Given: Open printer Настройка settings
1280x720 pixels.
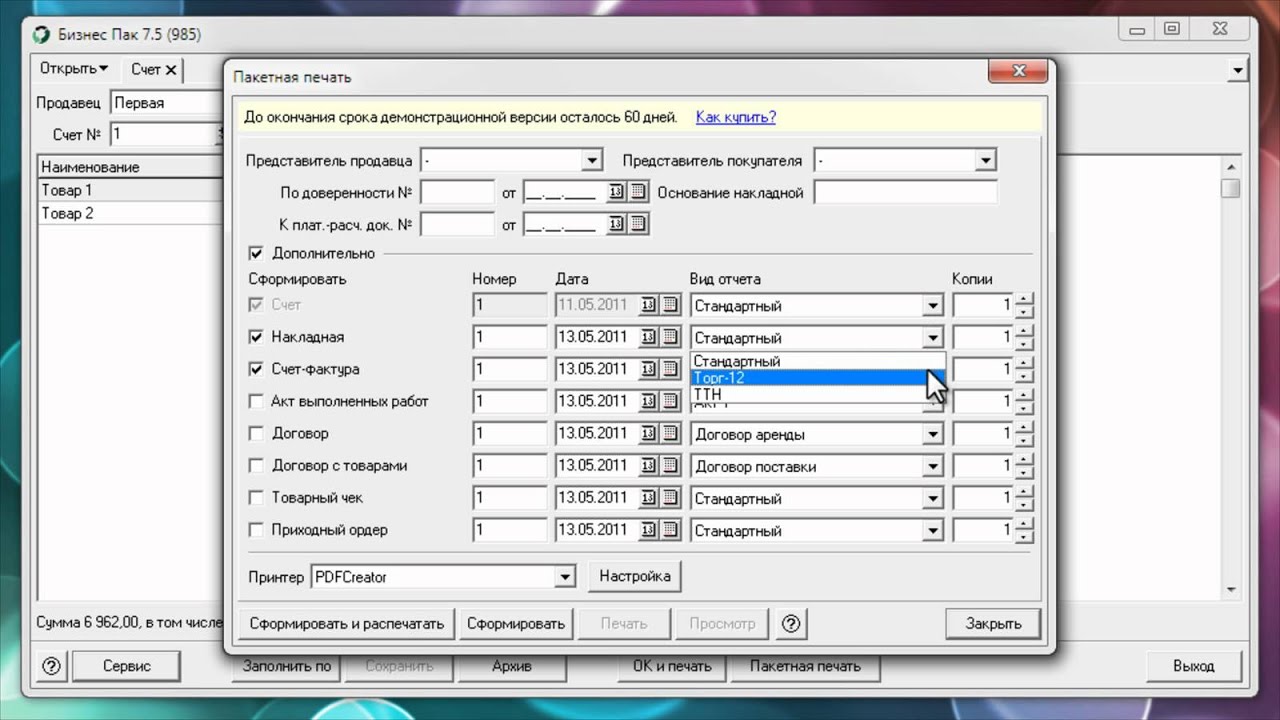Looking at the screenshot, I should click(635, 576).
